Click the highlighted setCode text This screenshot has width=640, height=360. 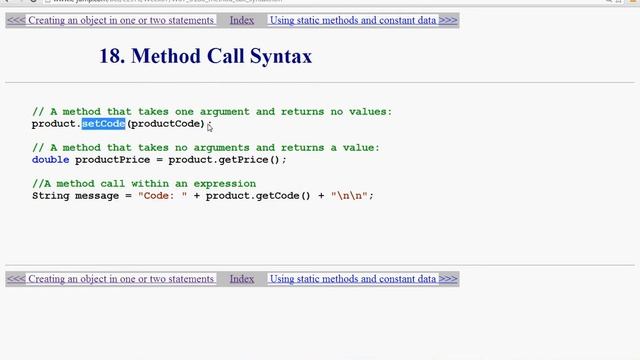coord(103,124)
